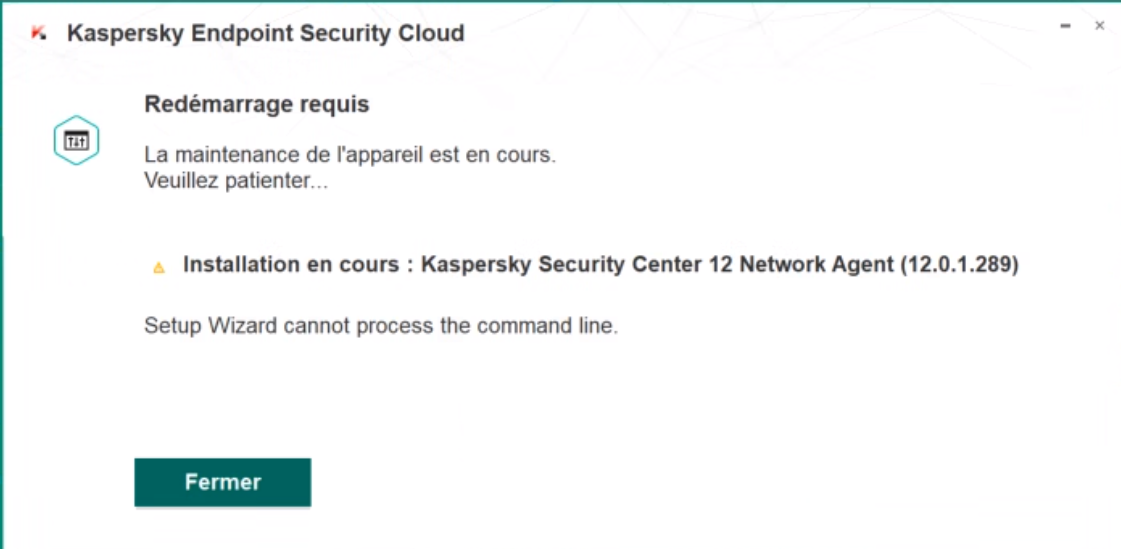This screenshot has width=1121, height=549.
Task: Click the Kaspersky Endpoint Security Cloud title
Action: tap(265, 33)
